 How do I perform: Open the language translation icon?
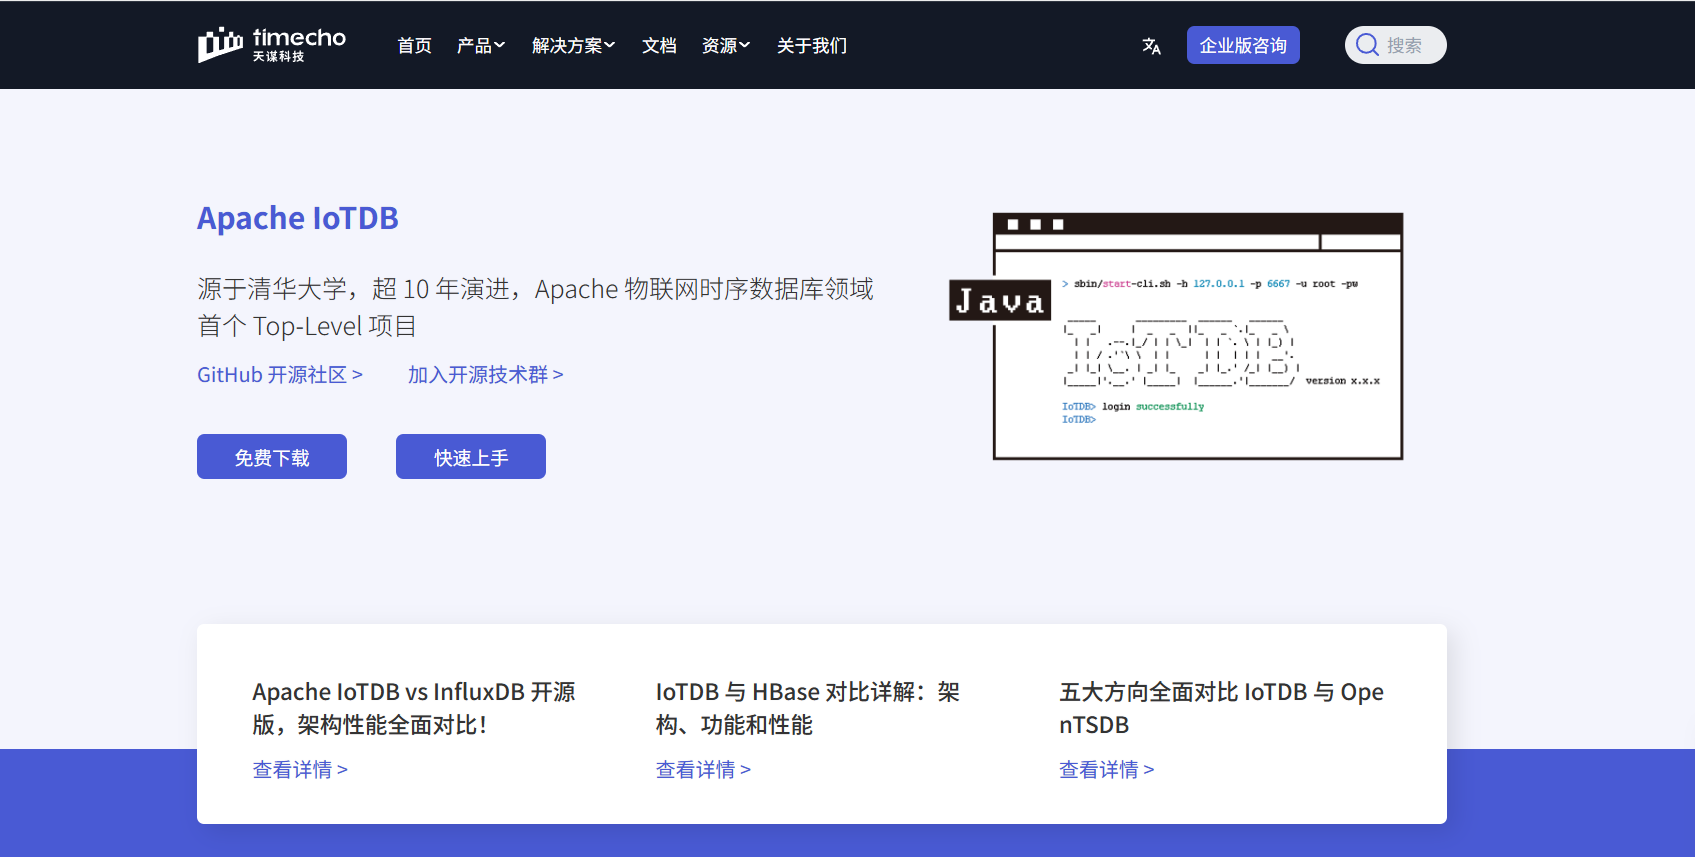pos(1152,46)
